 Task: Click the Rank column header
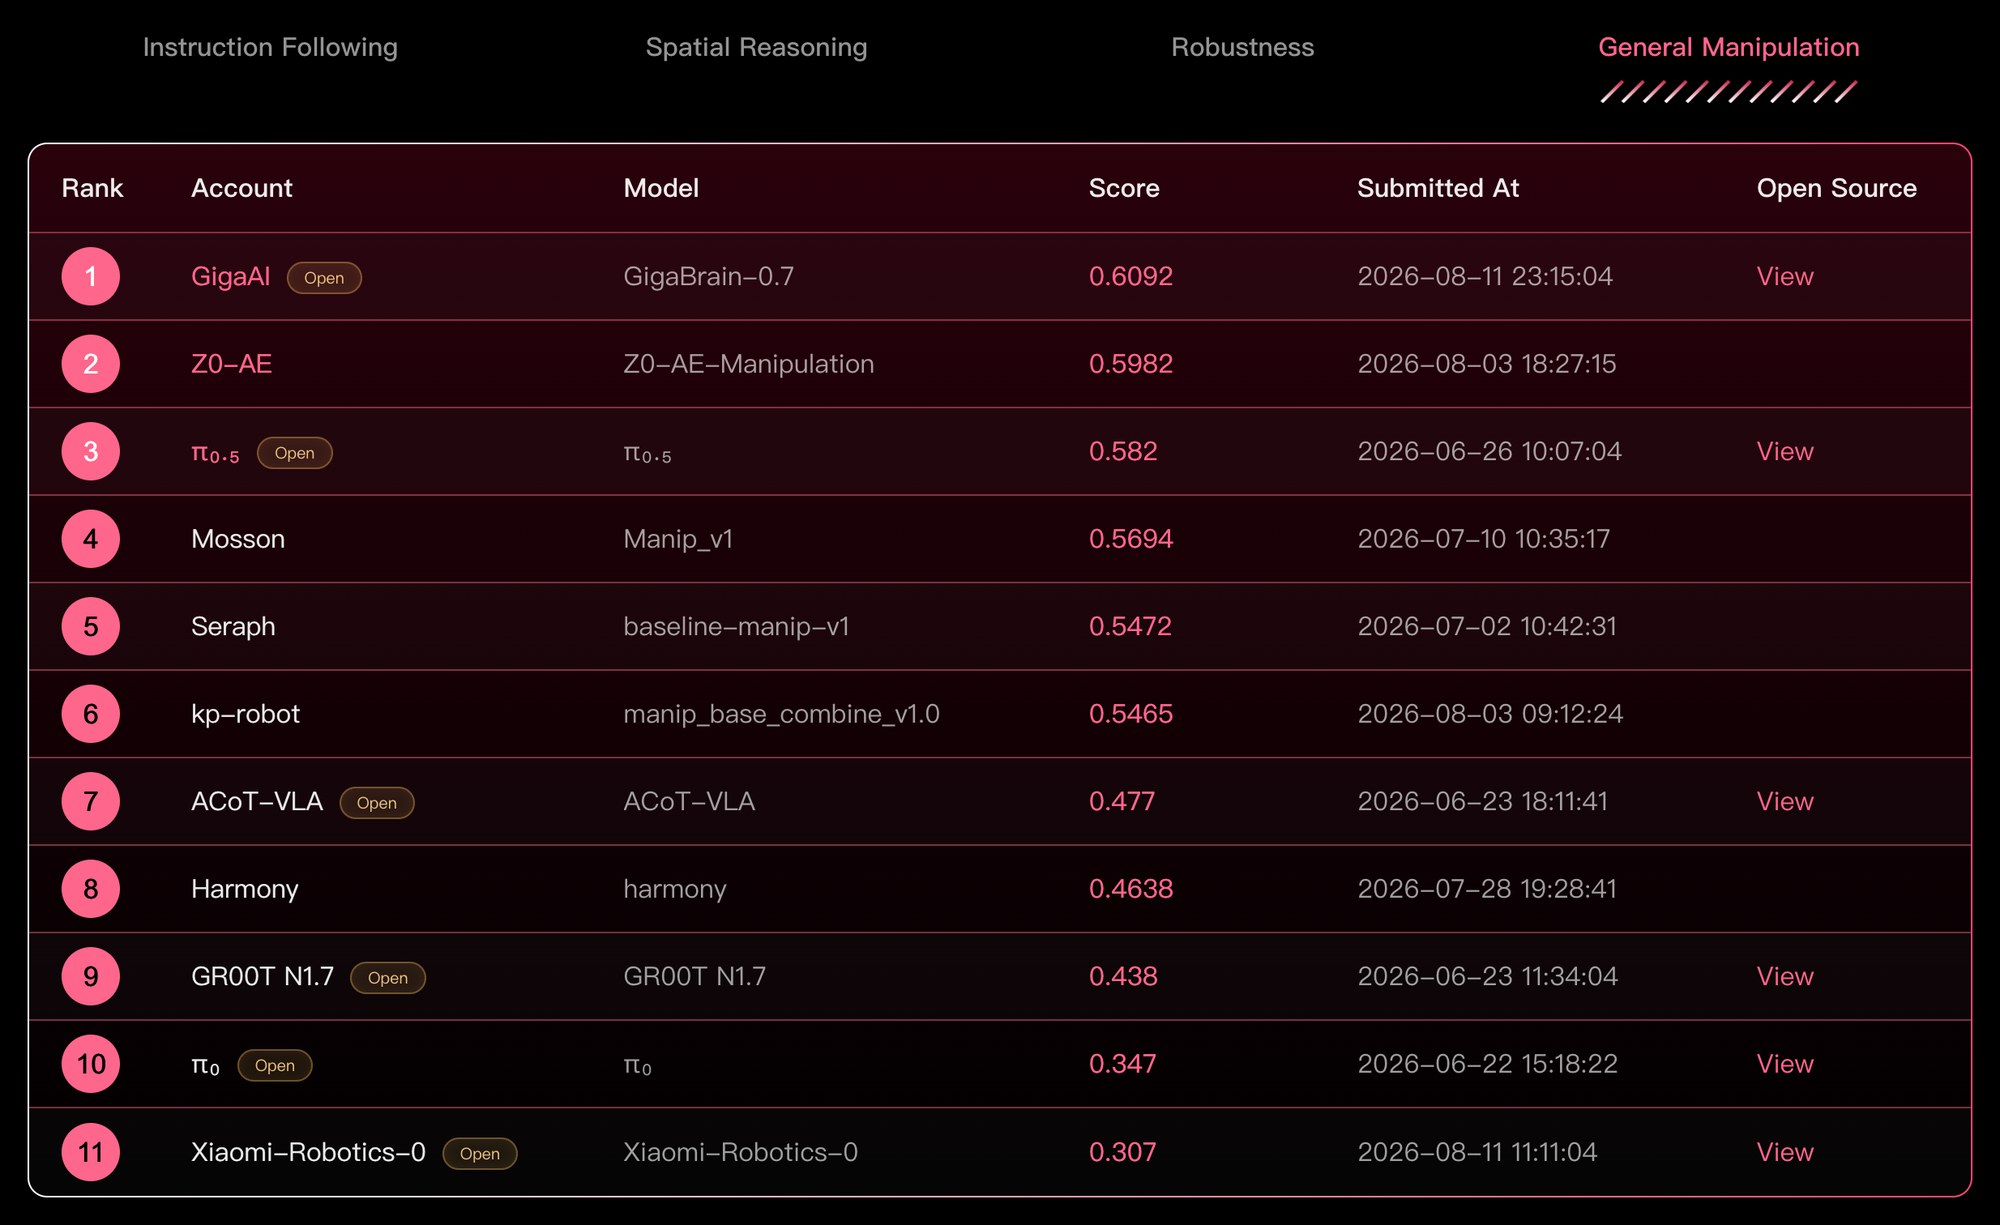pyautogui.click(x=92, y=188)
